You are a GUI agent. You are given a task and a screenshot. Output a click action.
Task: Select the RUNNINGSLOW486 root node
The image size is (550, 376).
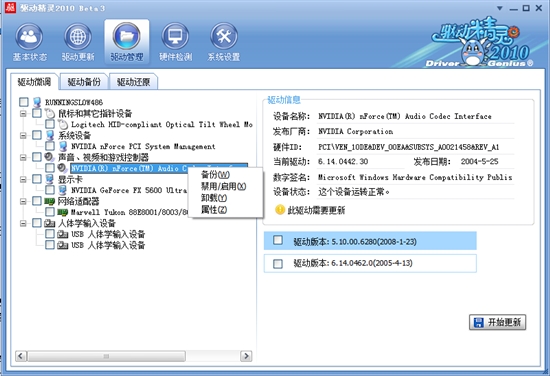click(x=74, y=102)
